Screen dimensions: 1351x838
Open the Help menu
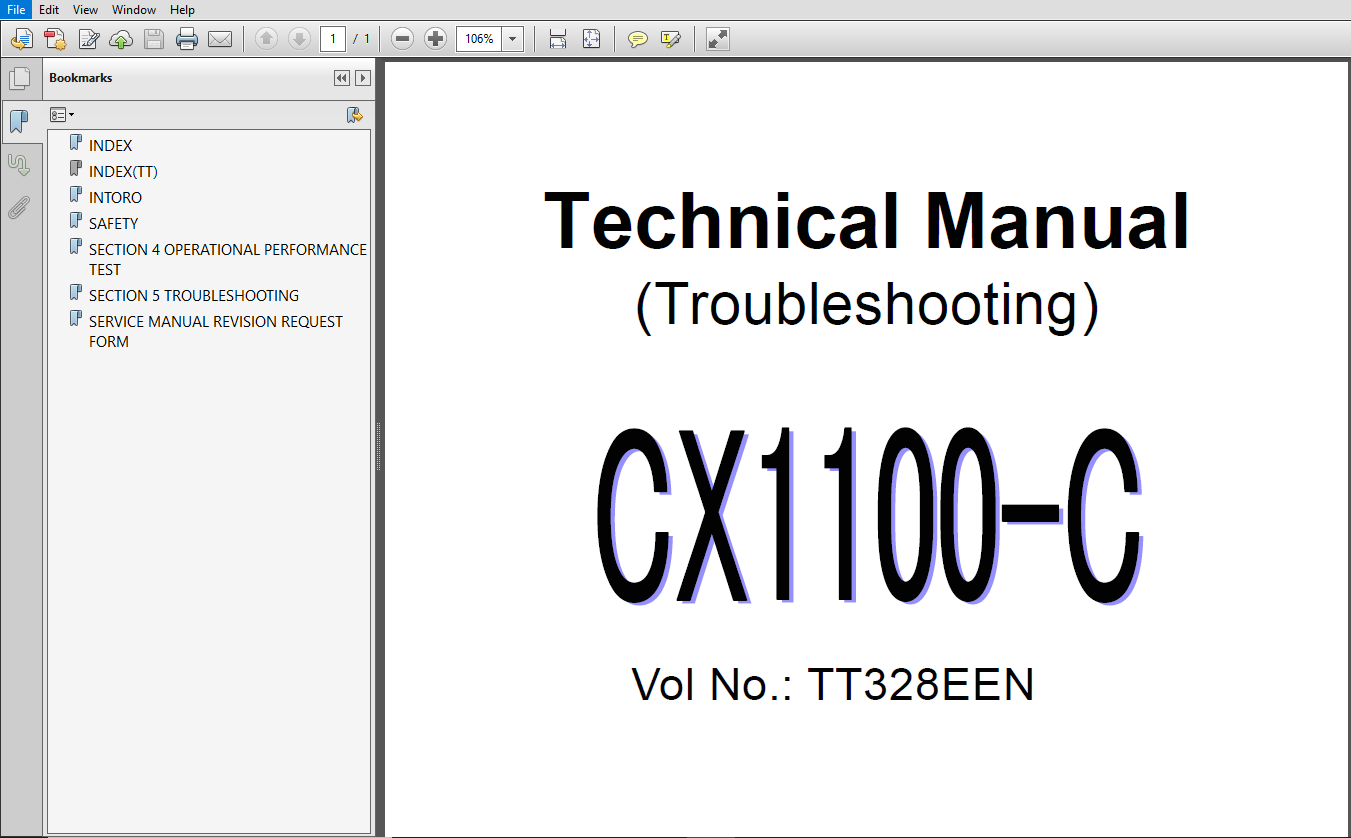(182, 9)
